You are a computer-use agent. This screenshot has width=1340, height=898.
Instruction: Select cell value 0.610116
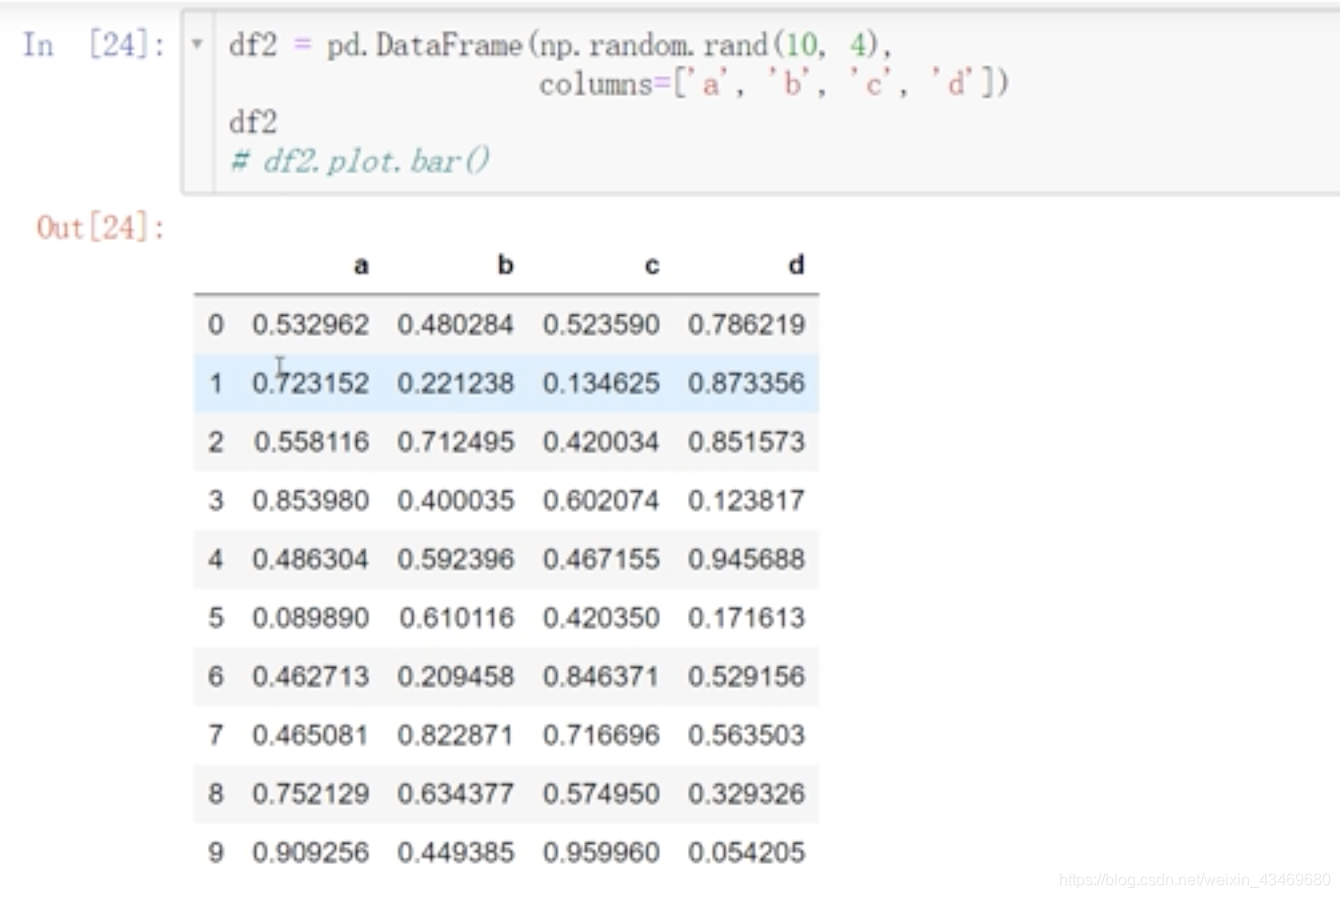(457, 618)
